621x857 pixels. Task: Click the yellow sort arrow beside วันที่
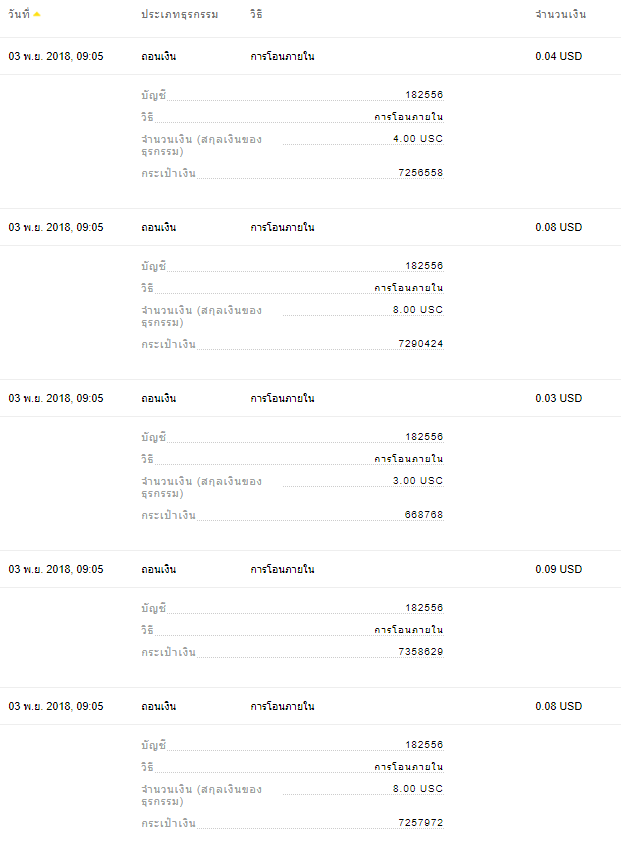pyautogui.click(x=37, y=14)
